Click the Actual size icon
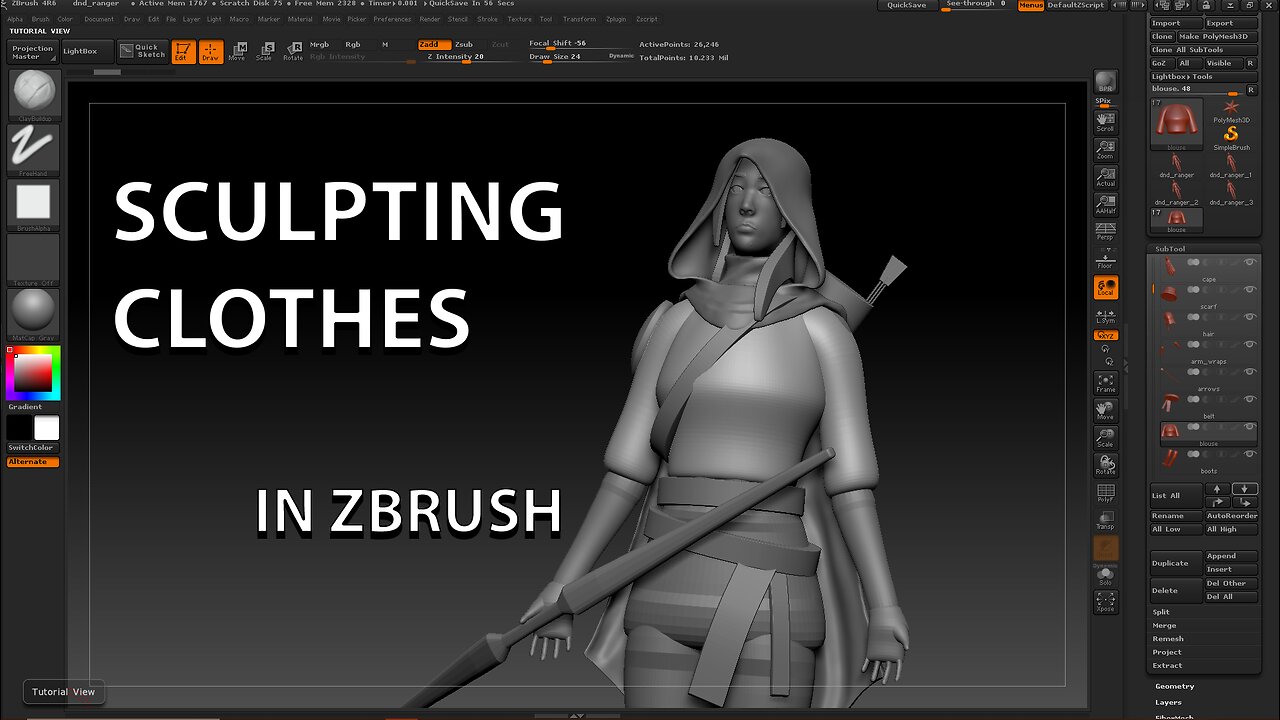Screen dimensions: 1280x720 click(1105, 176)
